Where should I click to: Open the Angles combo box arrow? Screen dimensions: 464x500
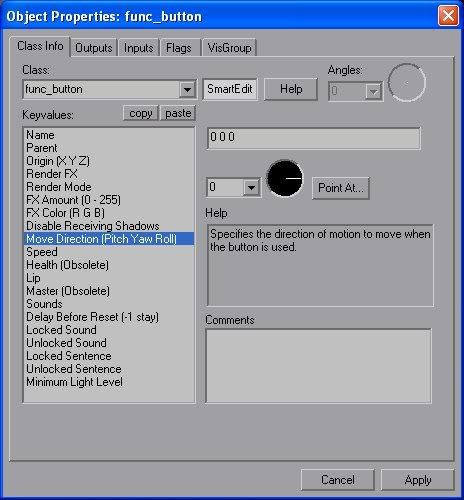373,91
